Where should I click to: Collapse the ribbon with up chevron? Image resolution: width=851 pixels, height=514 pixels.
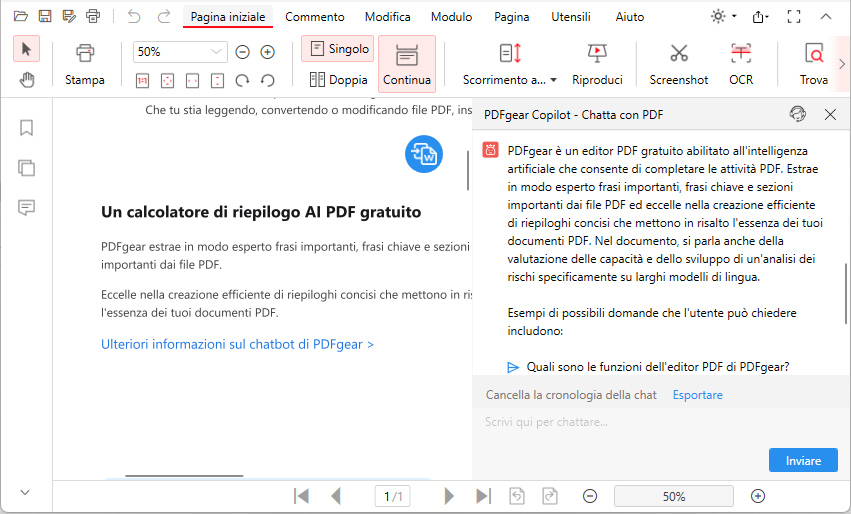point(825,17)
